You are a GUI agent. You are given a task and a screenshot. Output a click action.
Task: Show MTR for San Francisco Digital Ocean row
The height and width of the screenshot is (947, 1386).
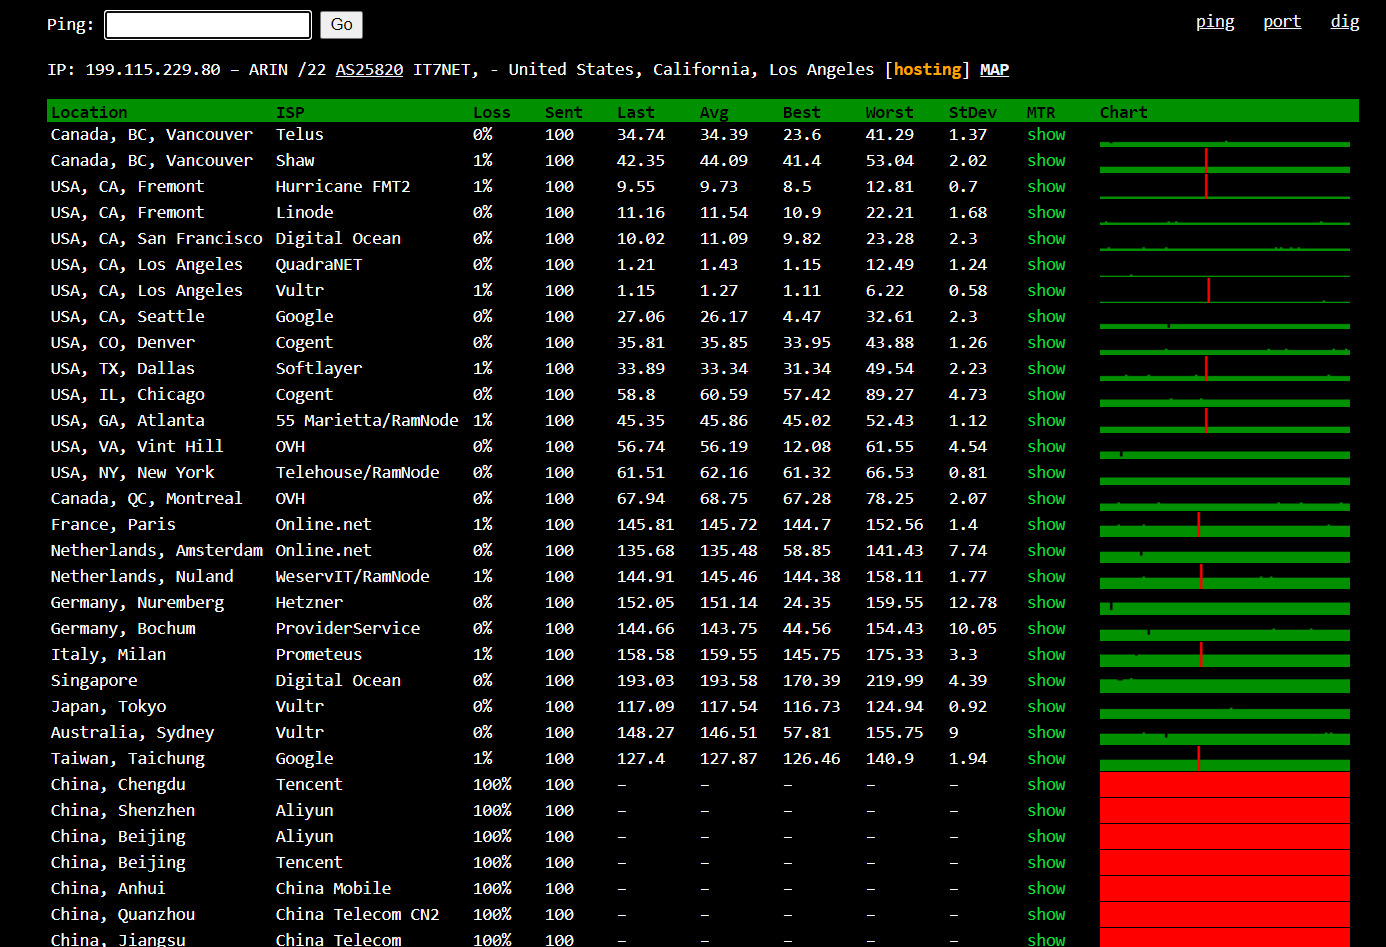pos(1046,239)
